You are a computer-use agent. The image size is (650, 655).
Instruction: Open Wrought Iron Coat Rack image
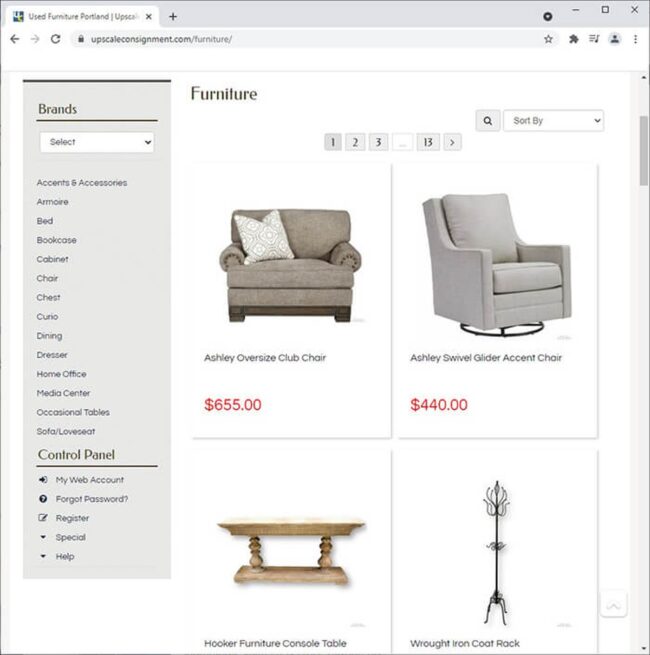(x=497, y=553)
